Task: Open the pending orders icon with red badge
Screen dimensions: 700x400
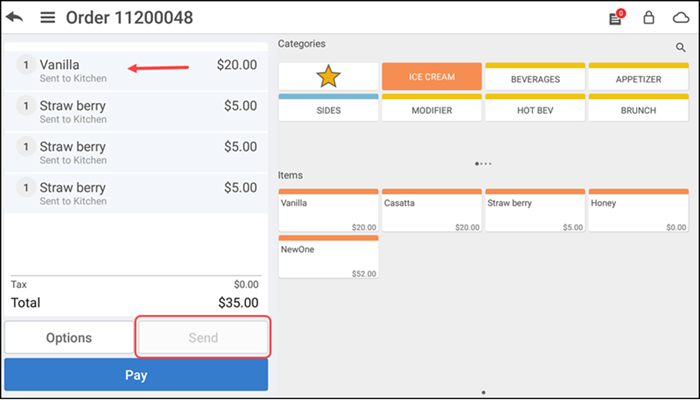Action: (x=616, y=18)
